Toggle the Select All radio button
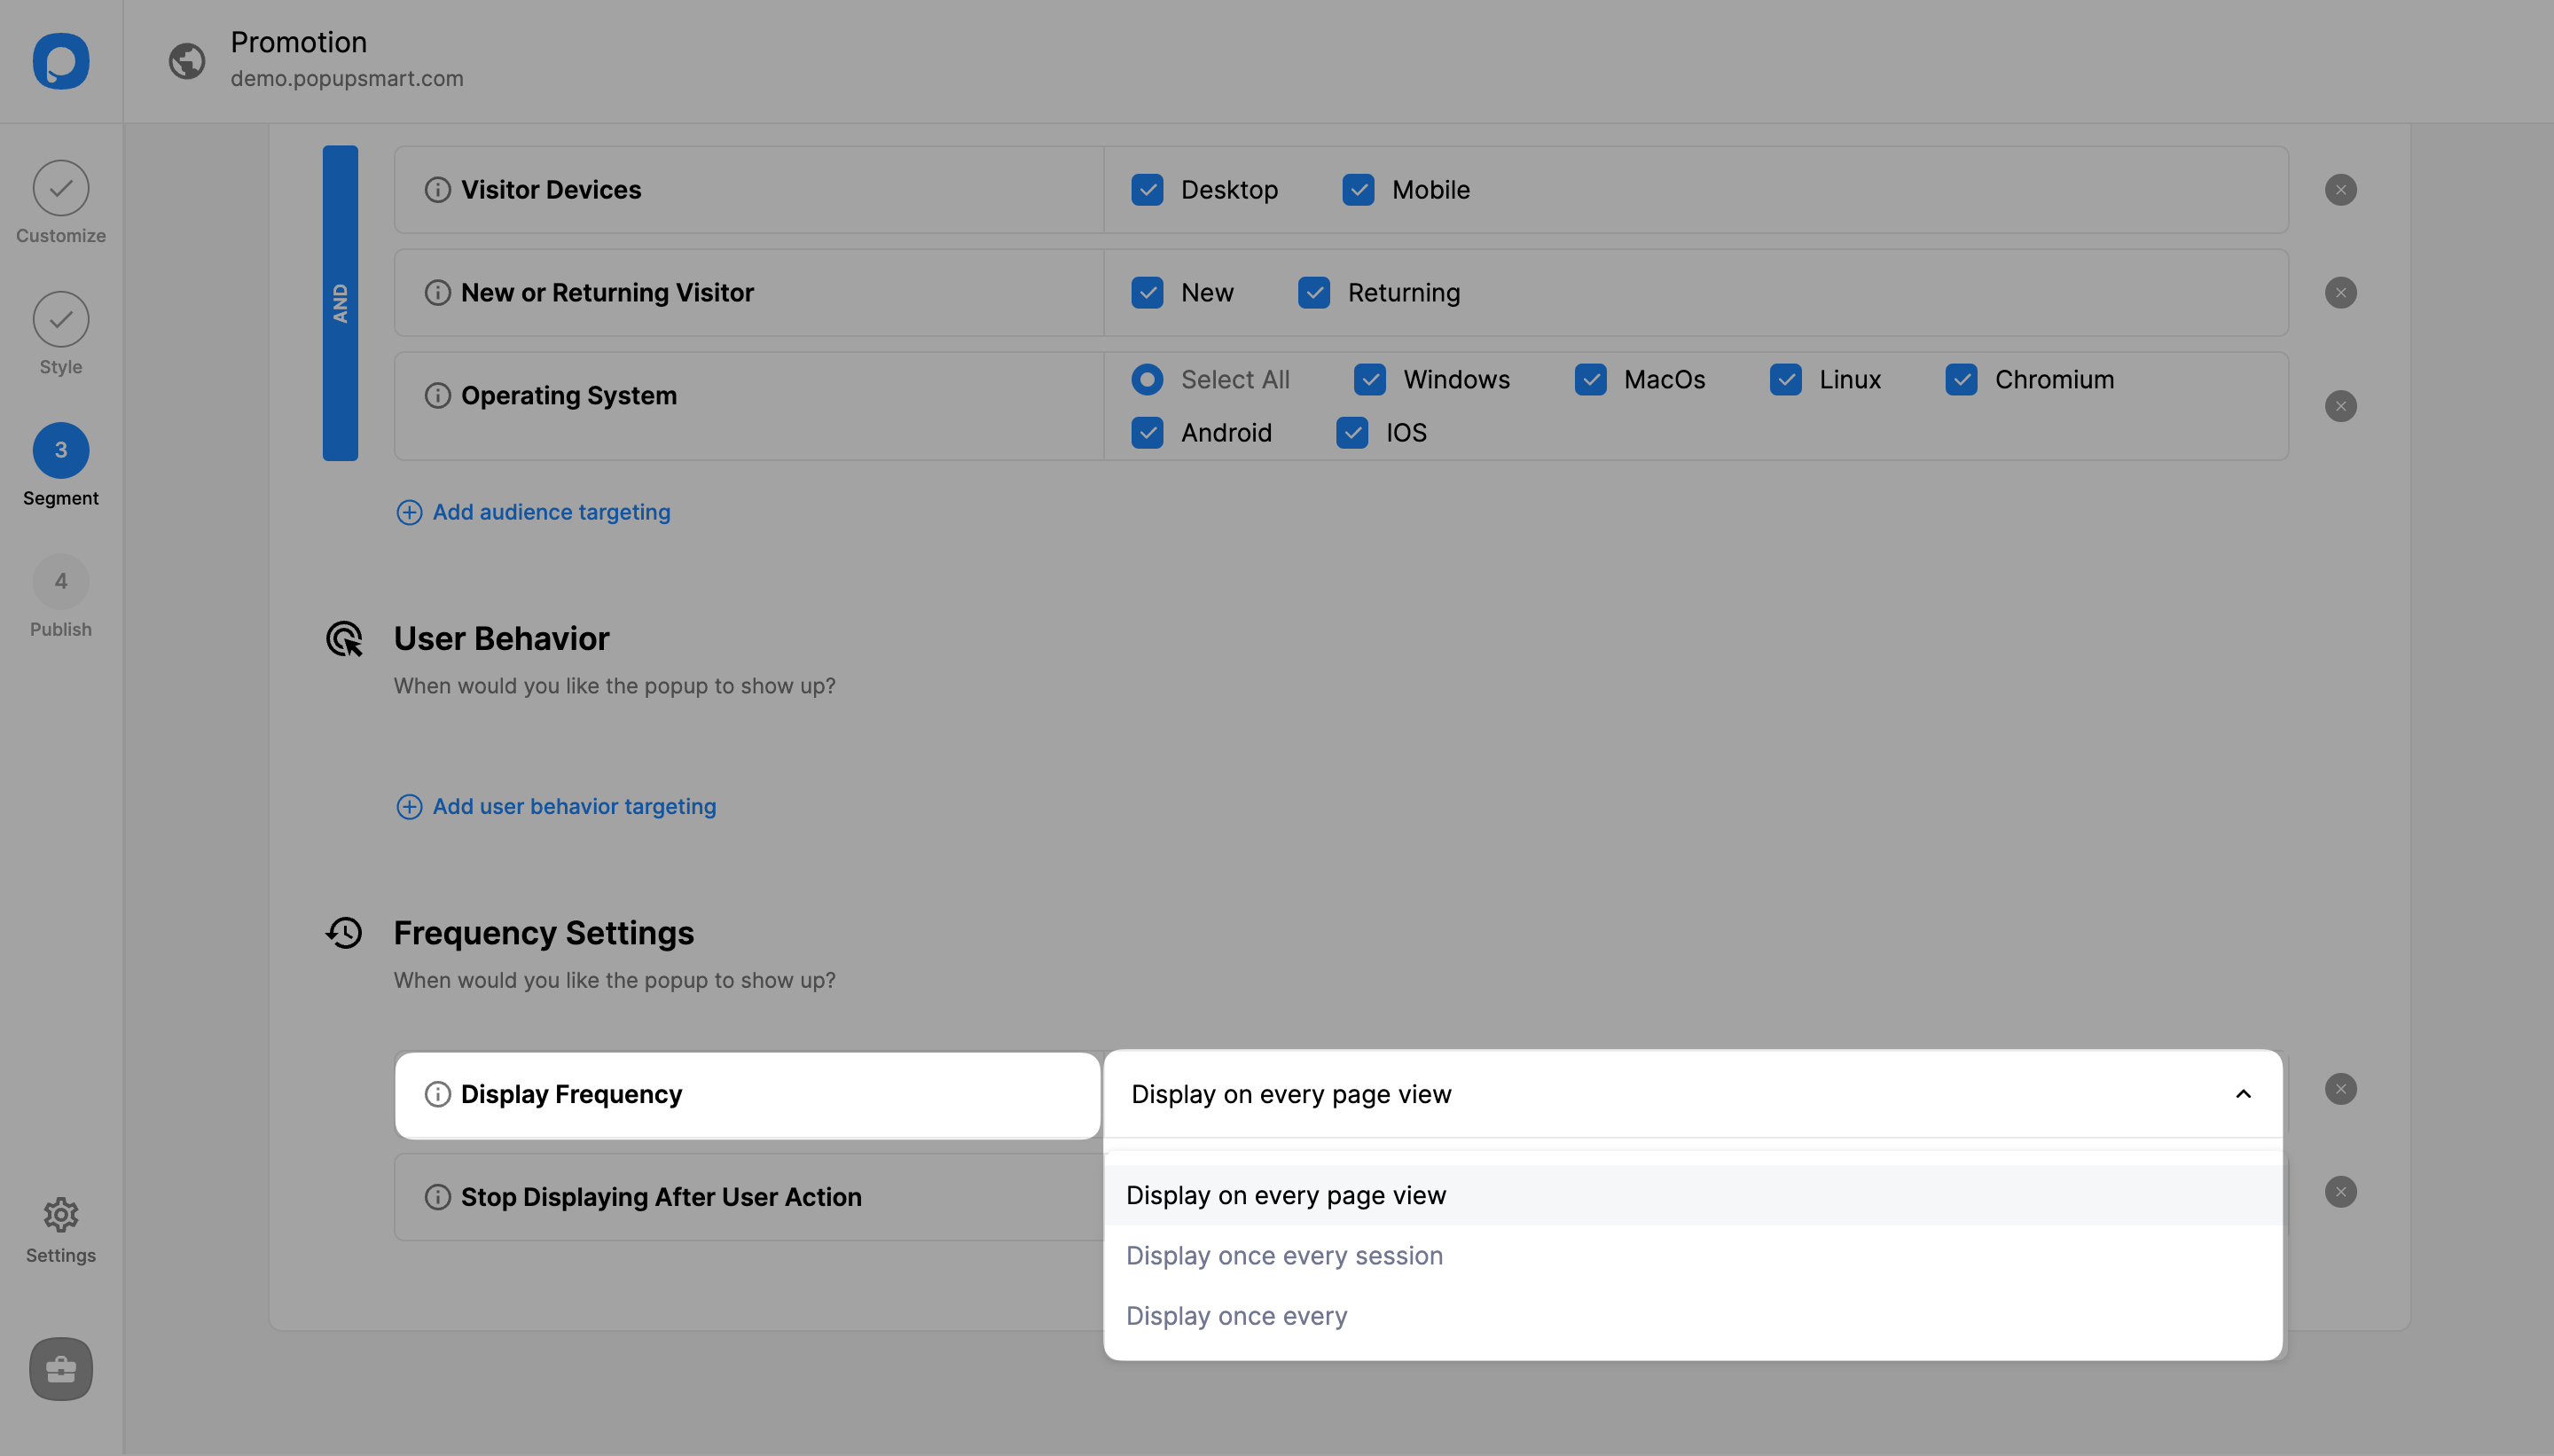Screen dimensions: 2554x1456 pos(1147,380)
